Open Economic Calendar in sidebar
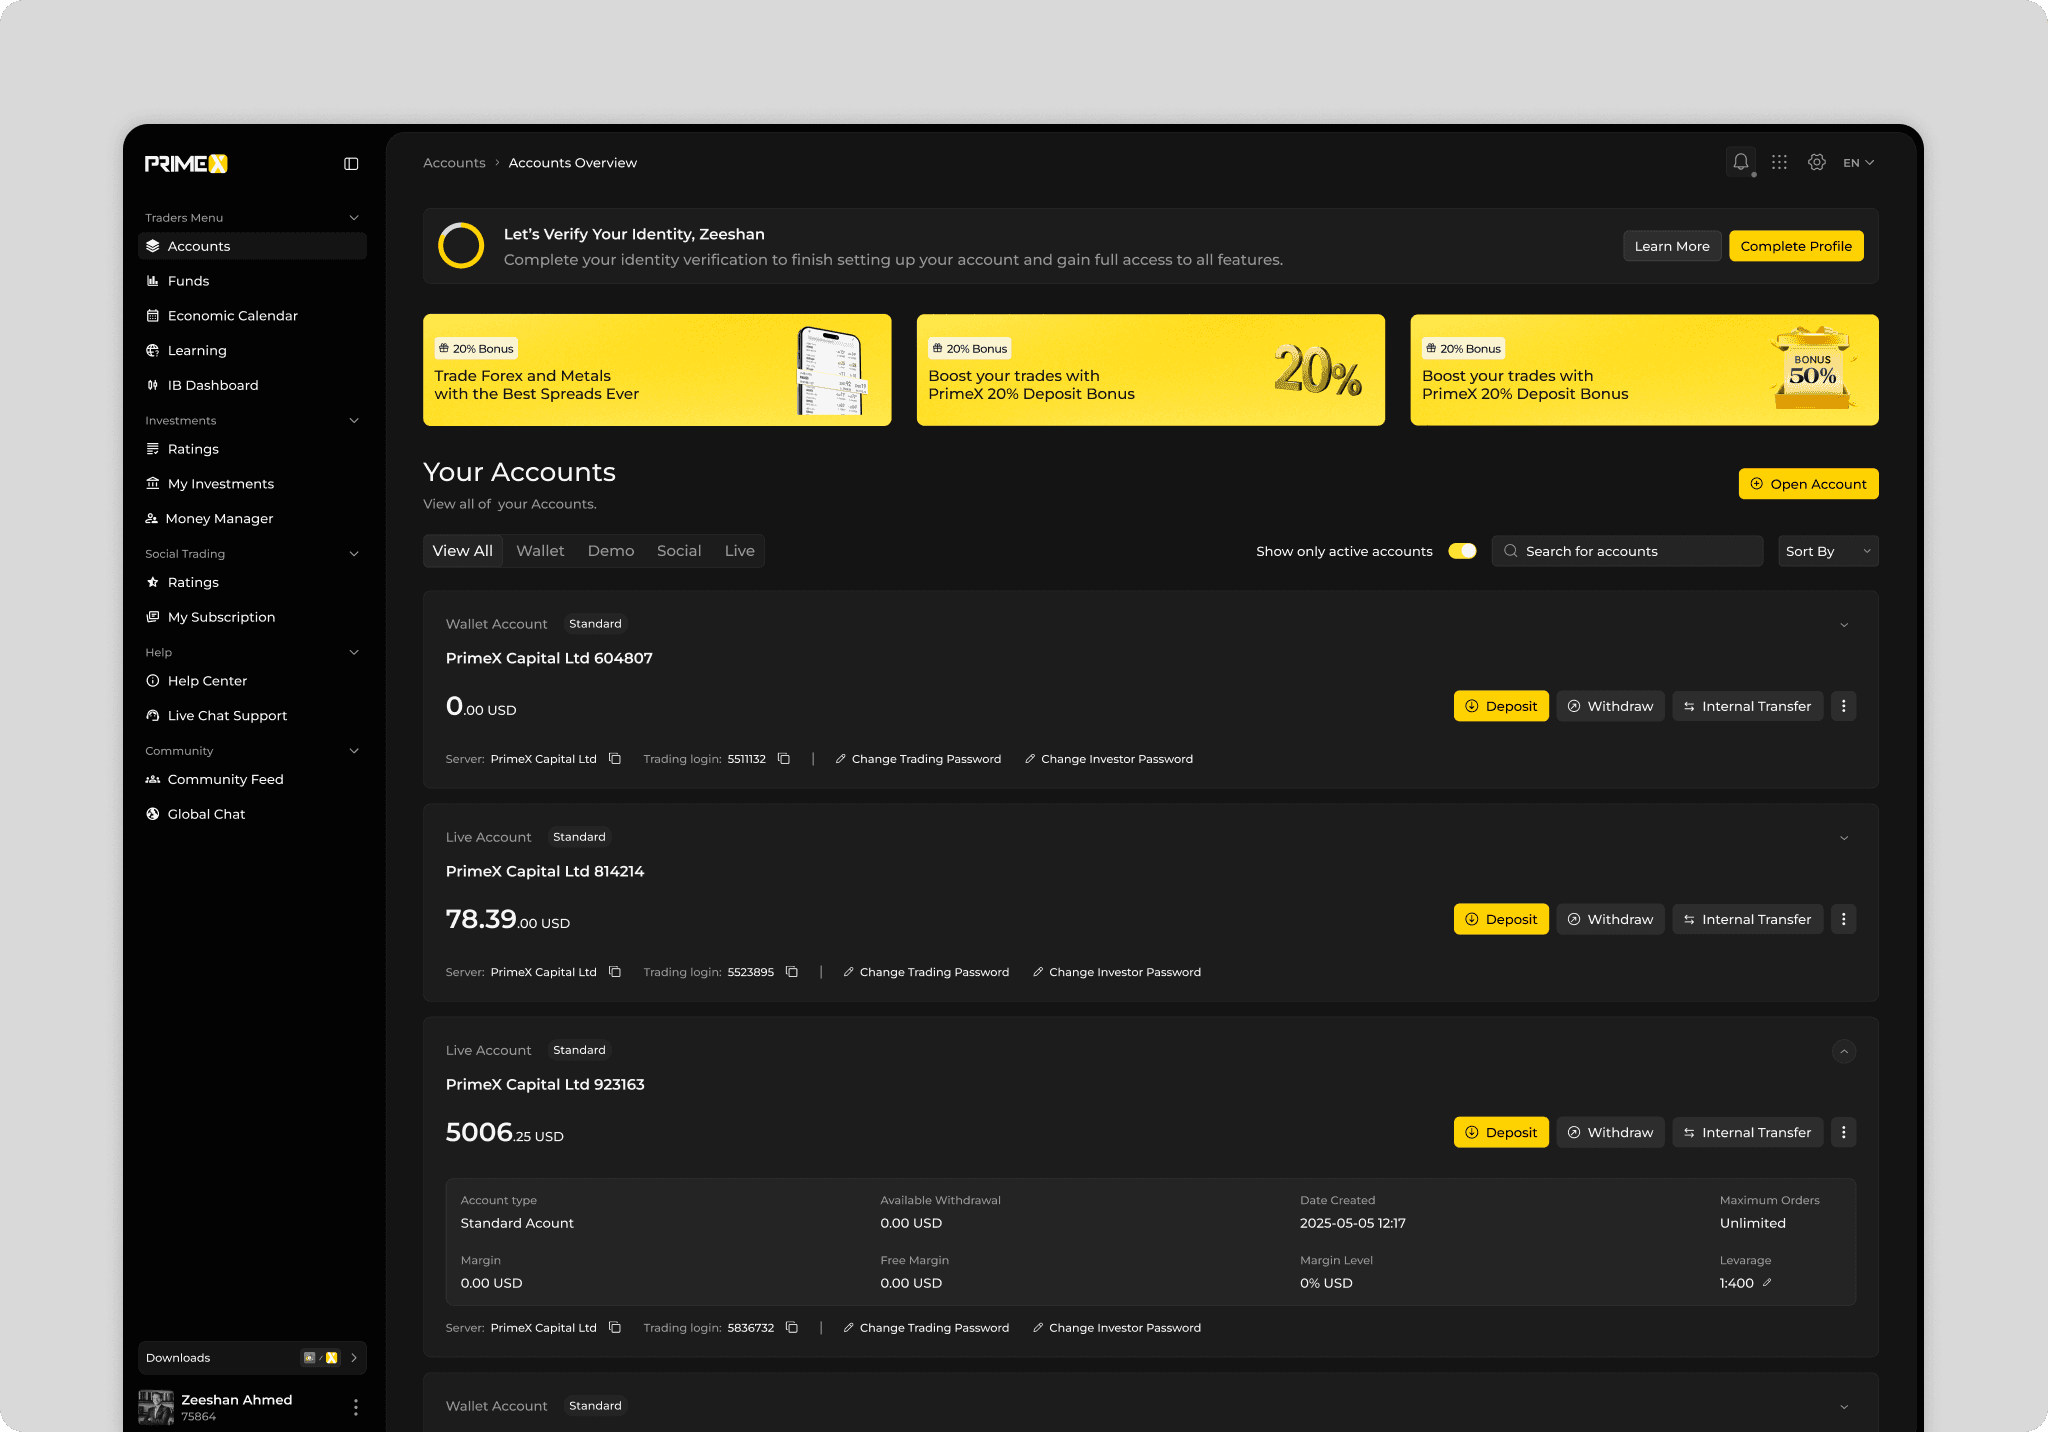The width and height of the screenshot is (2048, 1432). 232,316
